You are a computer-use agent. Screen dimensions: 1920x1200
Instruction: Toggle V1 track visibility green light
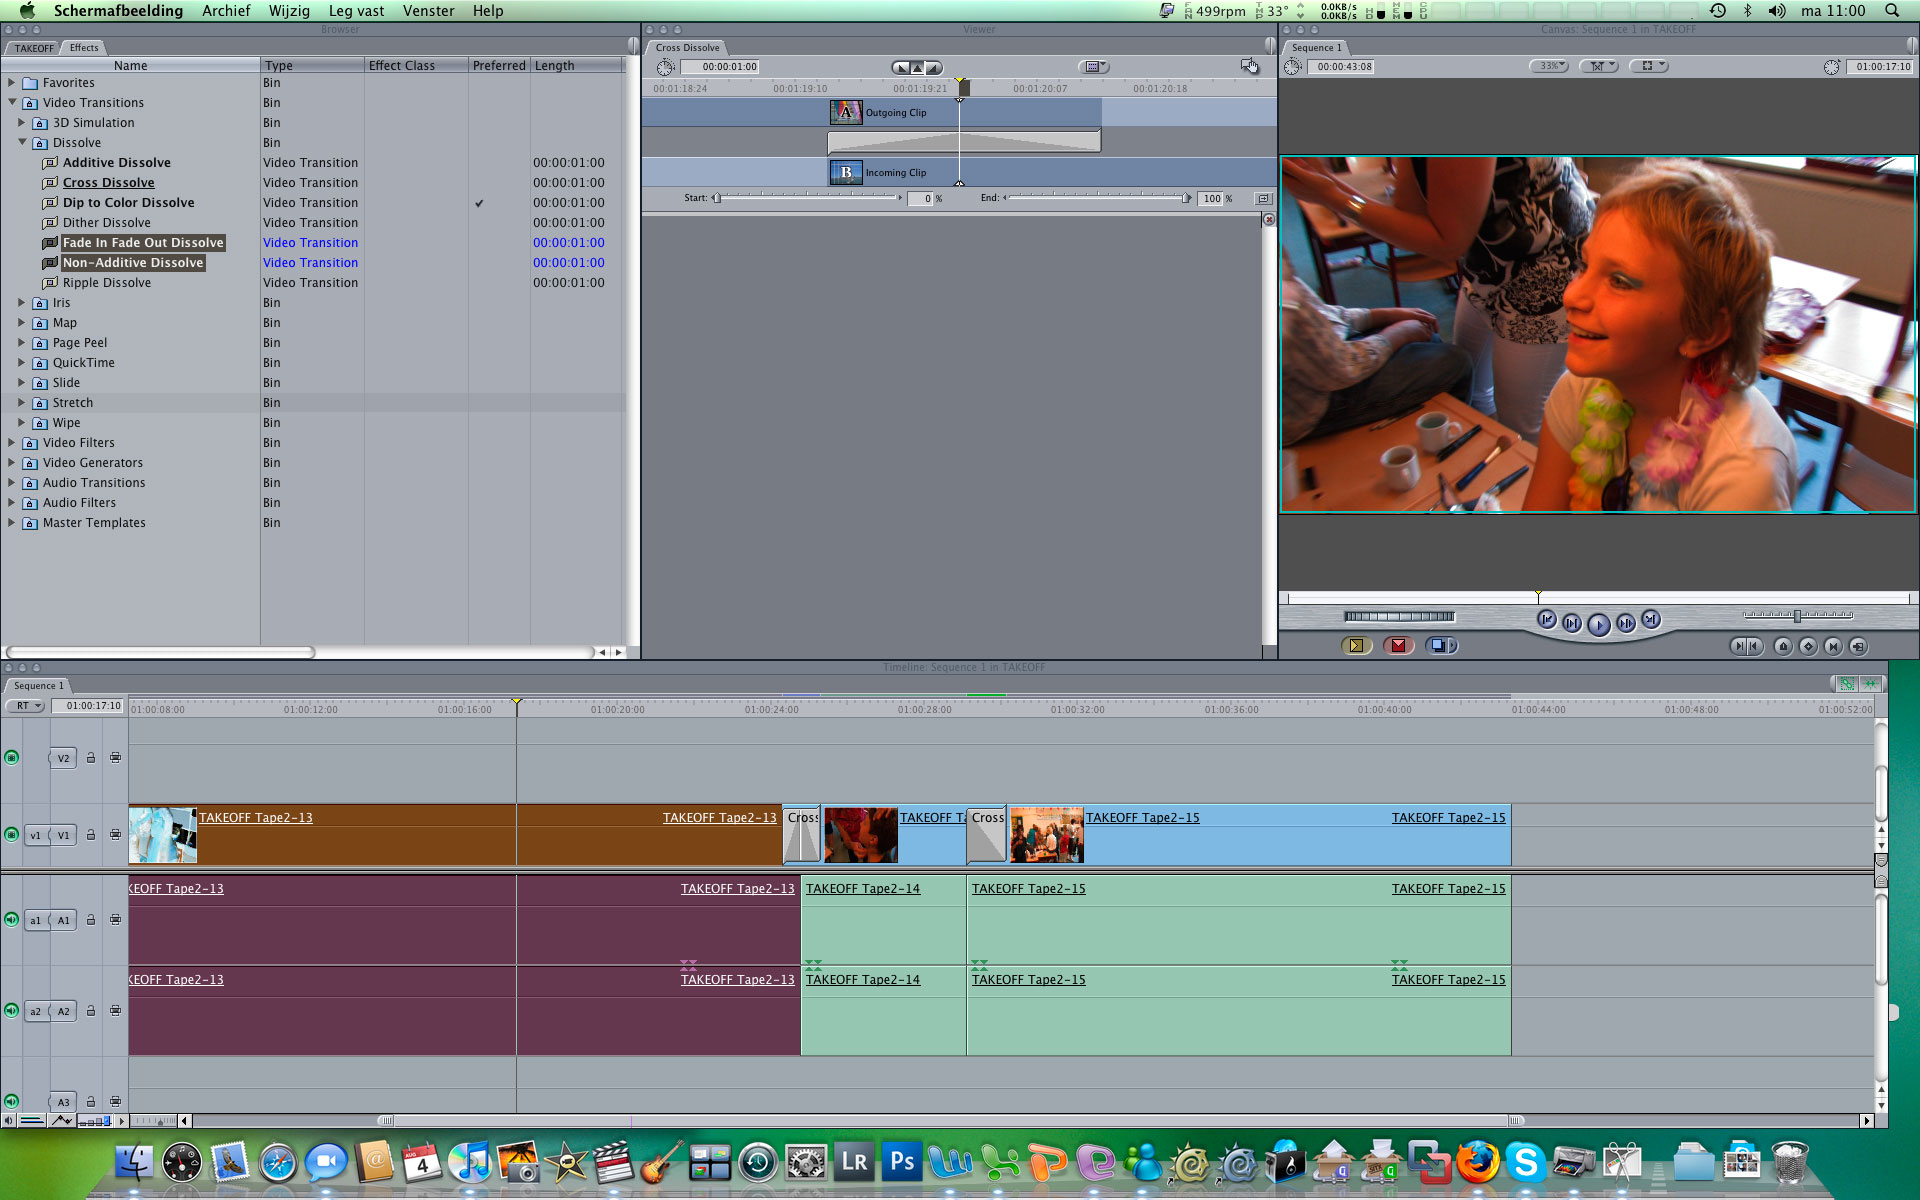(x=12, y=835)
